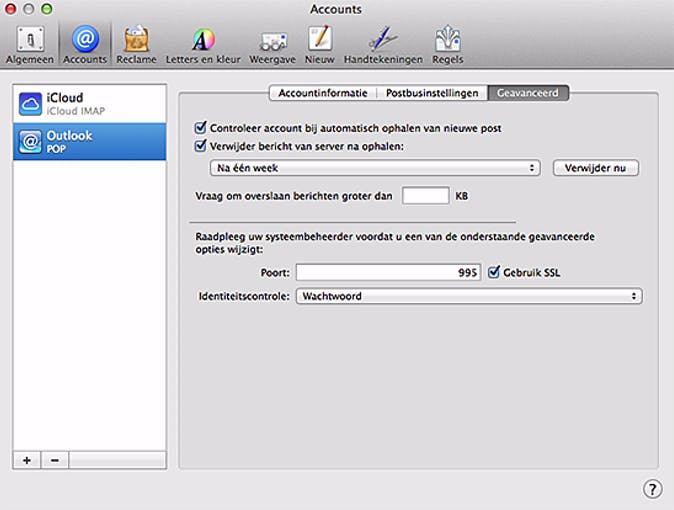Open the Identiteitscontrole Wachtwoord dropdown
Screen dimensions: 674x510
469,296
